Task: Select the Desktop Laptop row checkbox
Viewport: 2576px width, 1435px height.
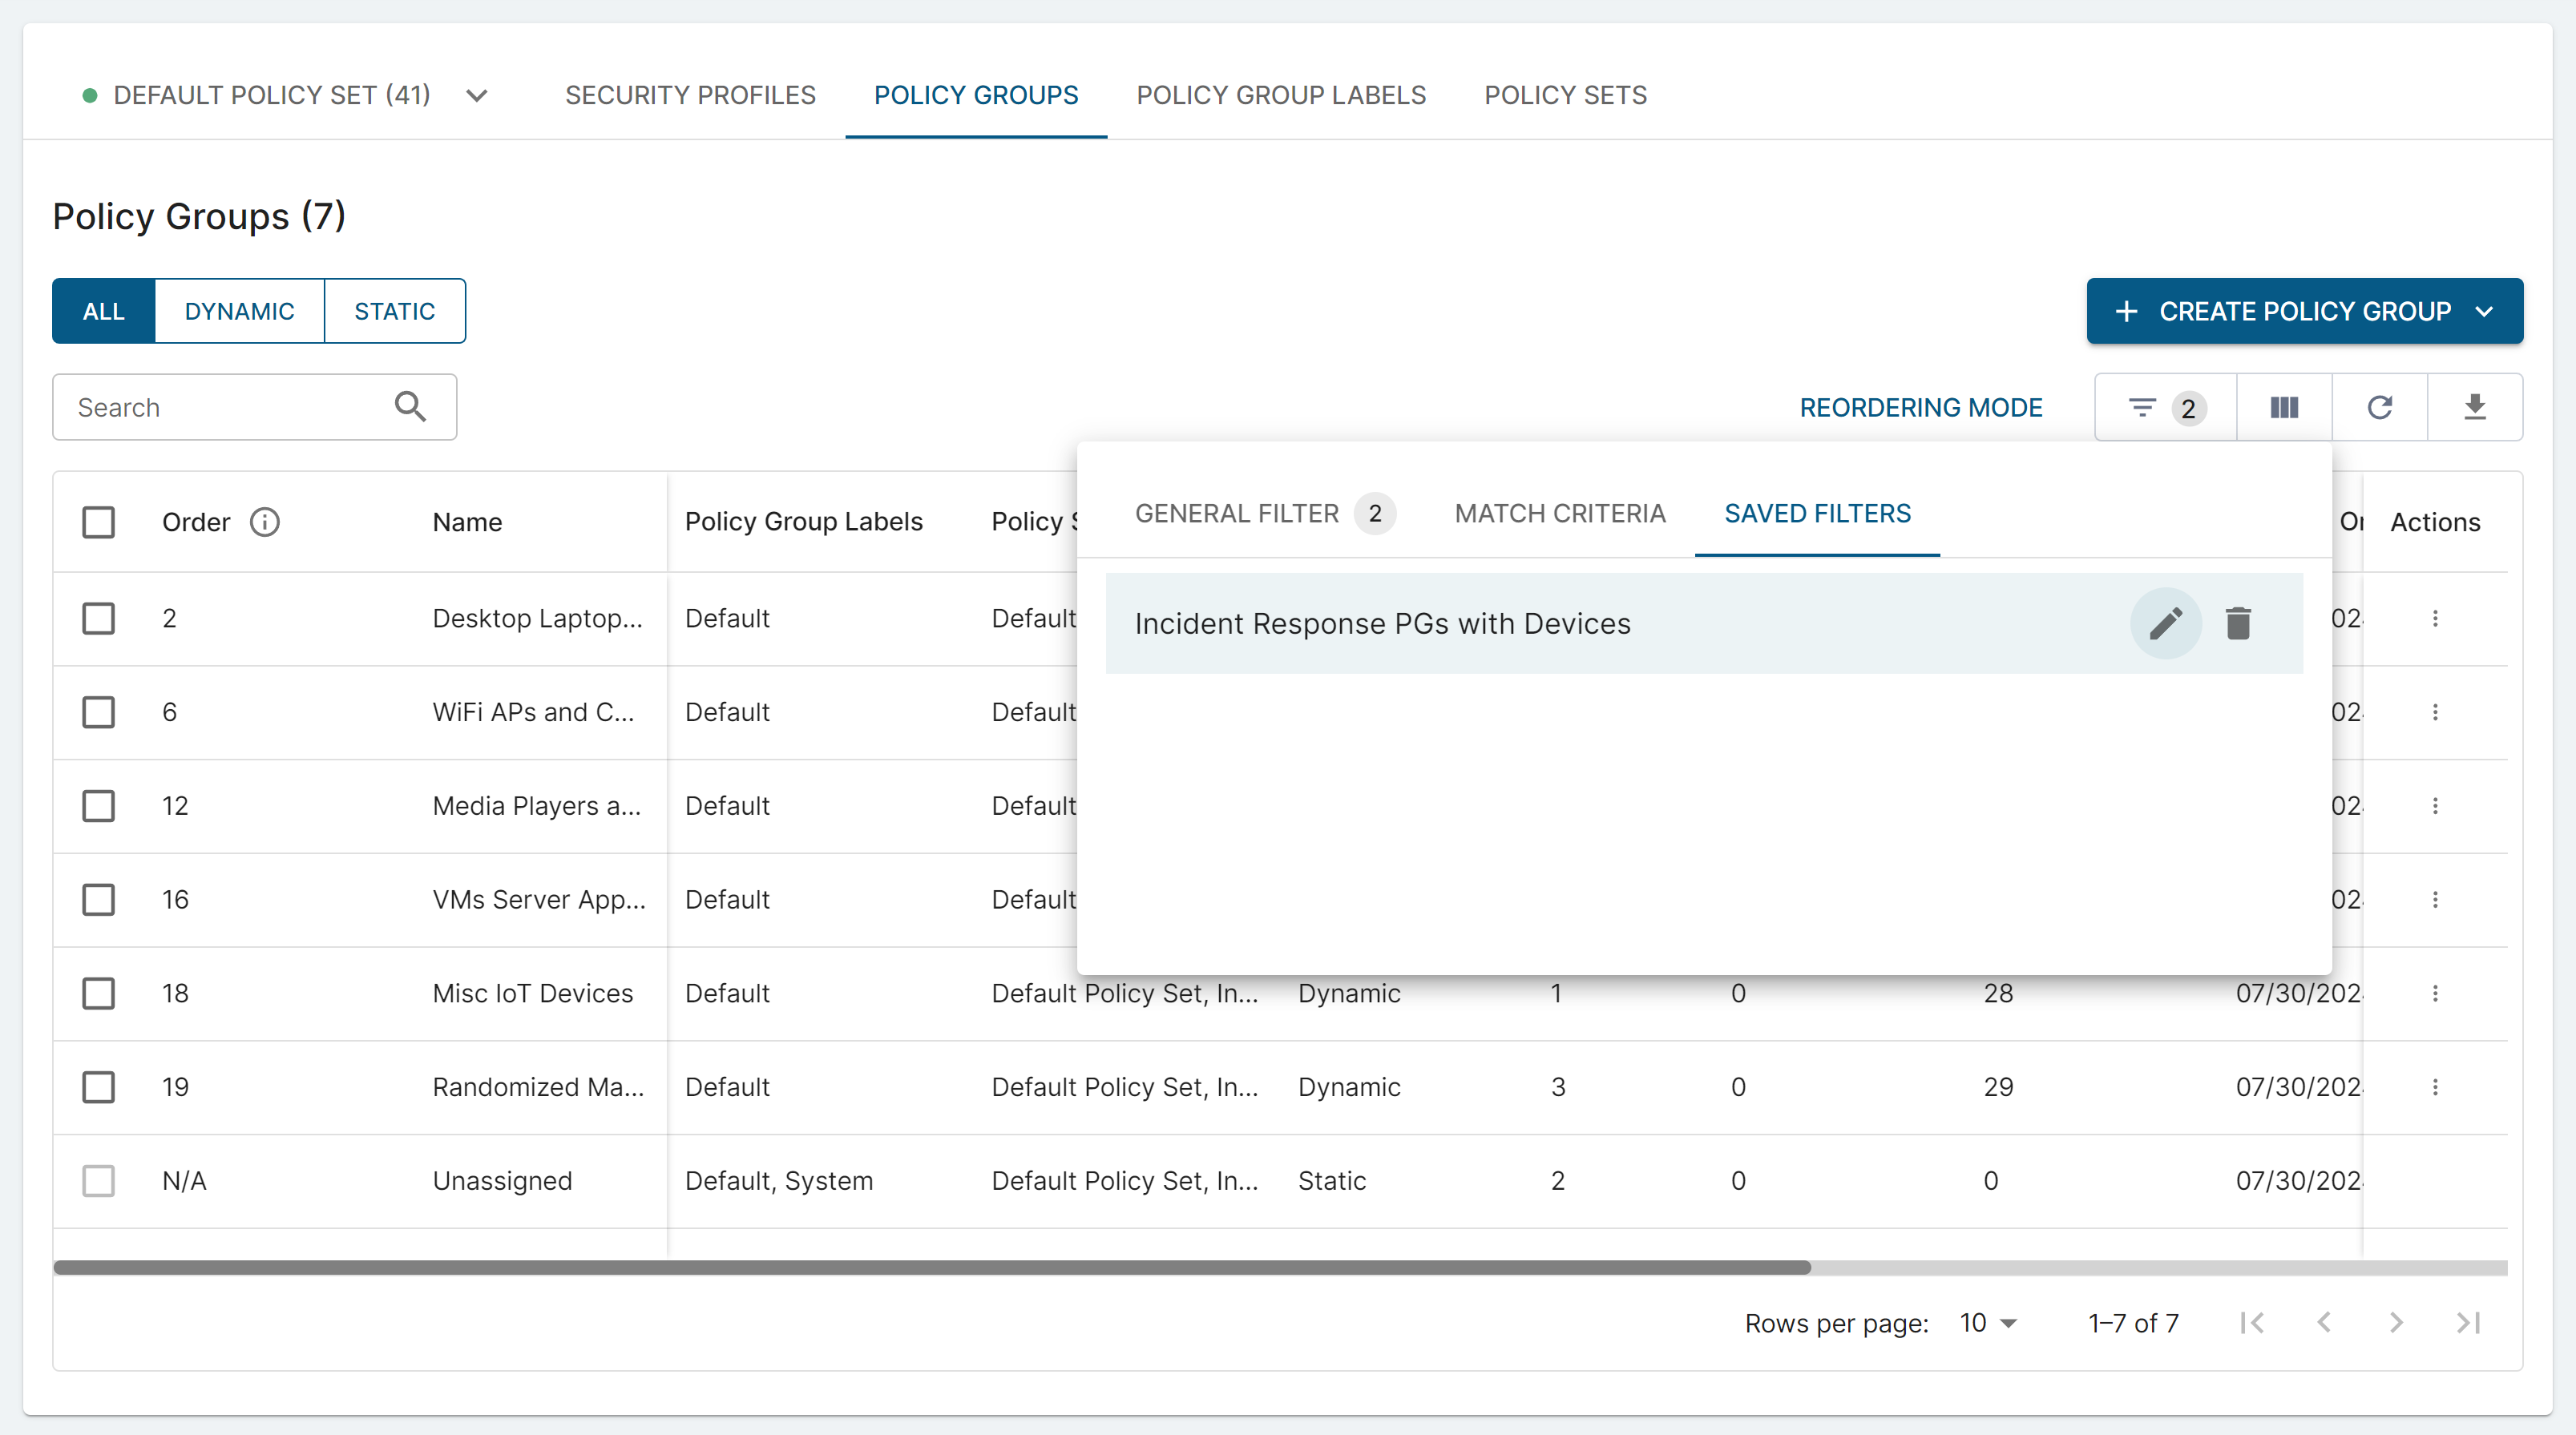Action: (98, 618)
